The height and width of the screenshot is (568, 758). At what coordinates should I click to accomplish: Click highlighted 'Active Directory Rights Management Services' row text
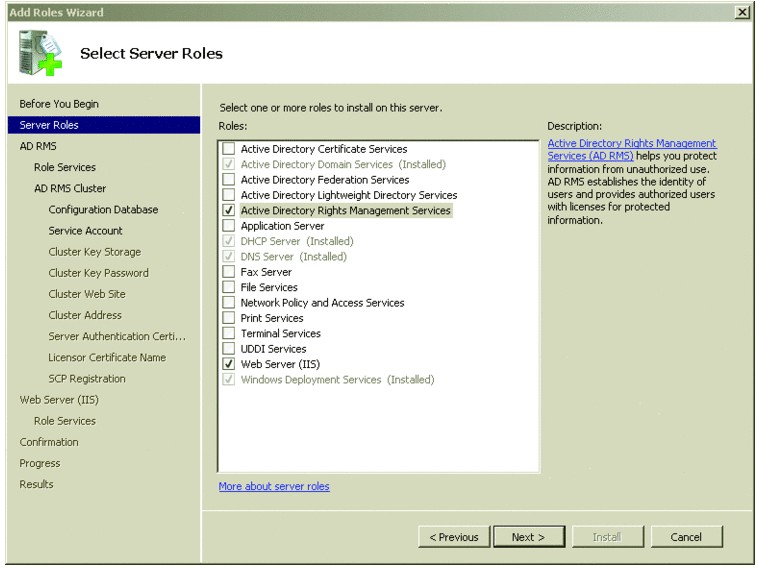coord(346,210)
